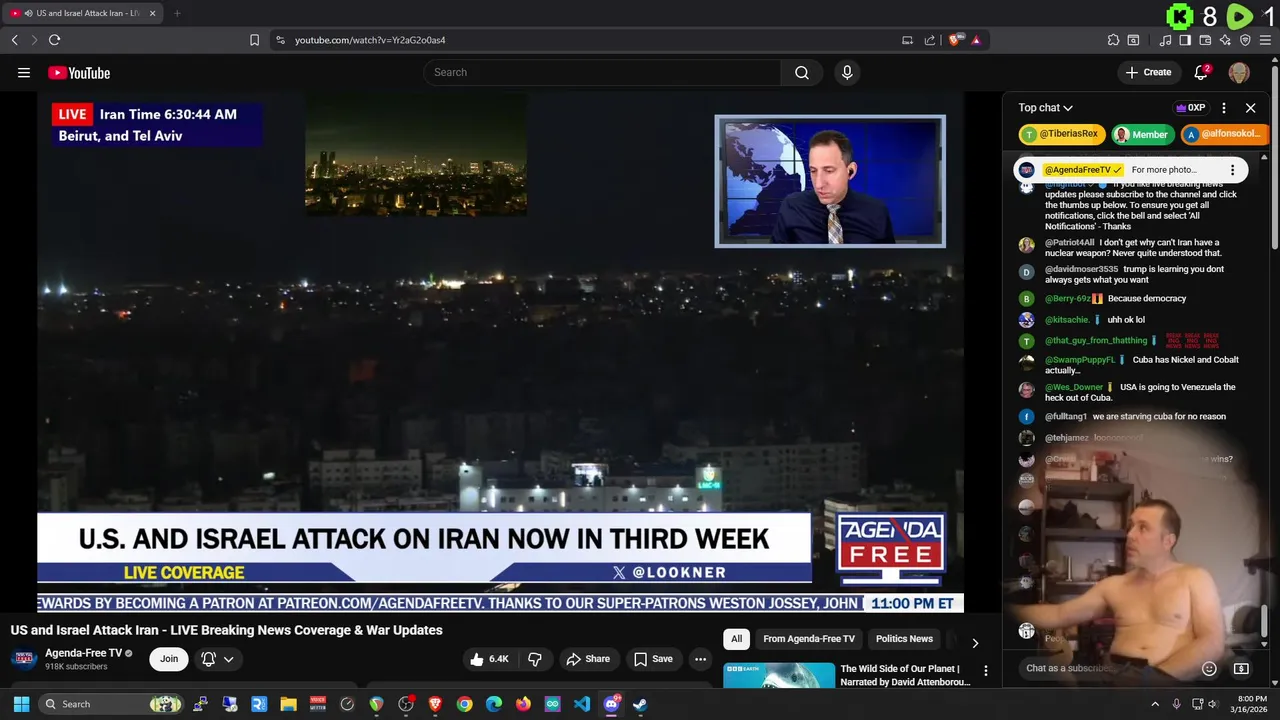This screenshot has height=720, width=1280.
Task: Click the @SwampPuppyFL chat username
Action: 1079,360
